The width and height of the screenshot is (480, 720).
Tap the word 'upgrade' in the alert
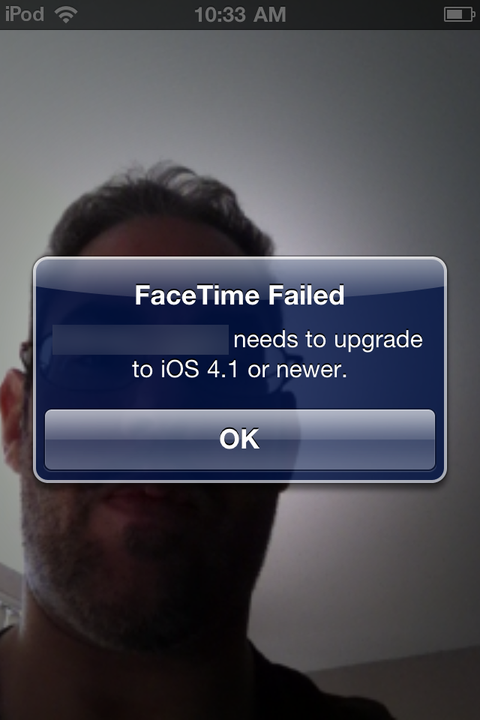378,342
